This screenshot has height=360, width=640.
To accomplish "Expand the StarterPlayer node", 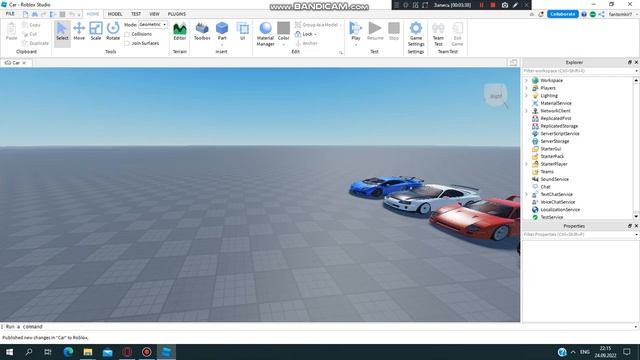I will pyautogui.click(x=527, y=164).
